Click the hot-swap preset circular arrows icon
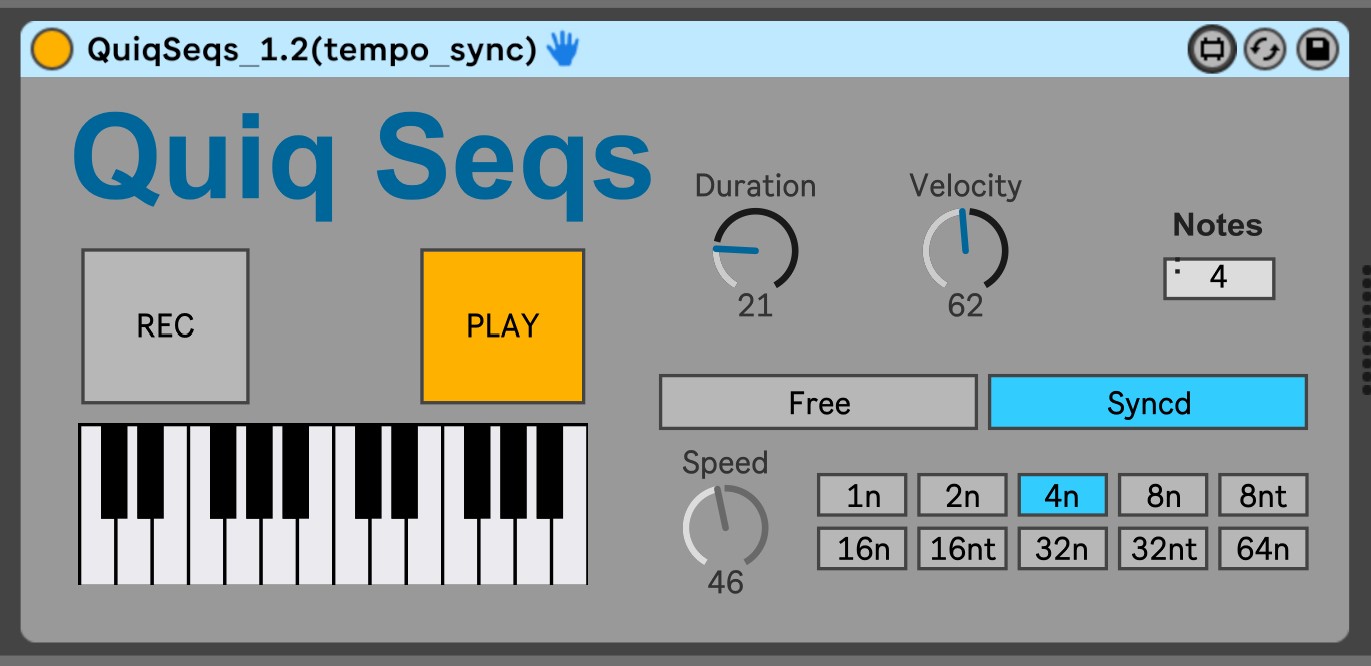The image size is (1371, 666). point(1264,49)
